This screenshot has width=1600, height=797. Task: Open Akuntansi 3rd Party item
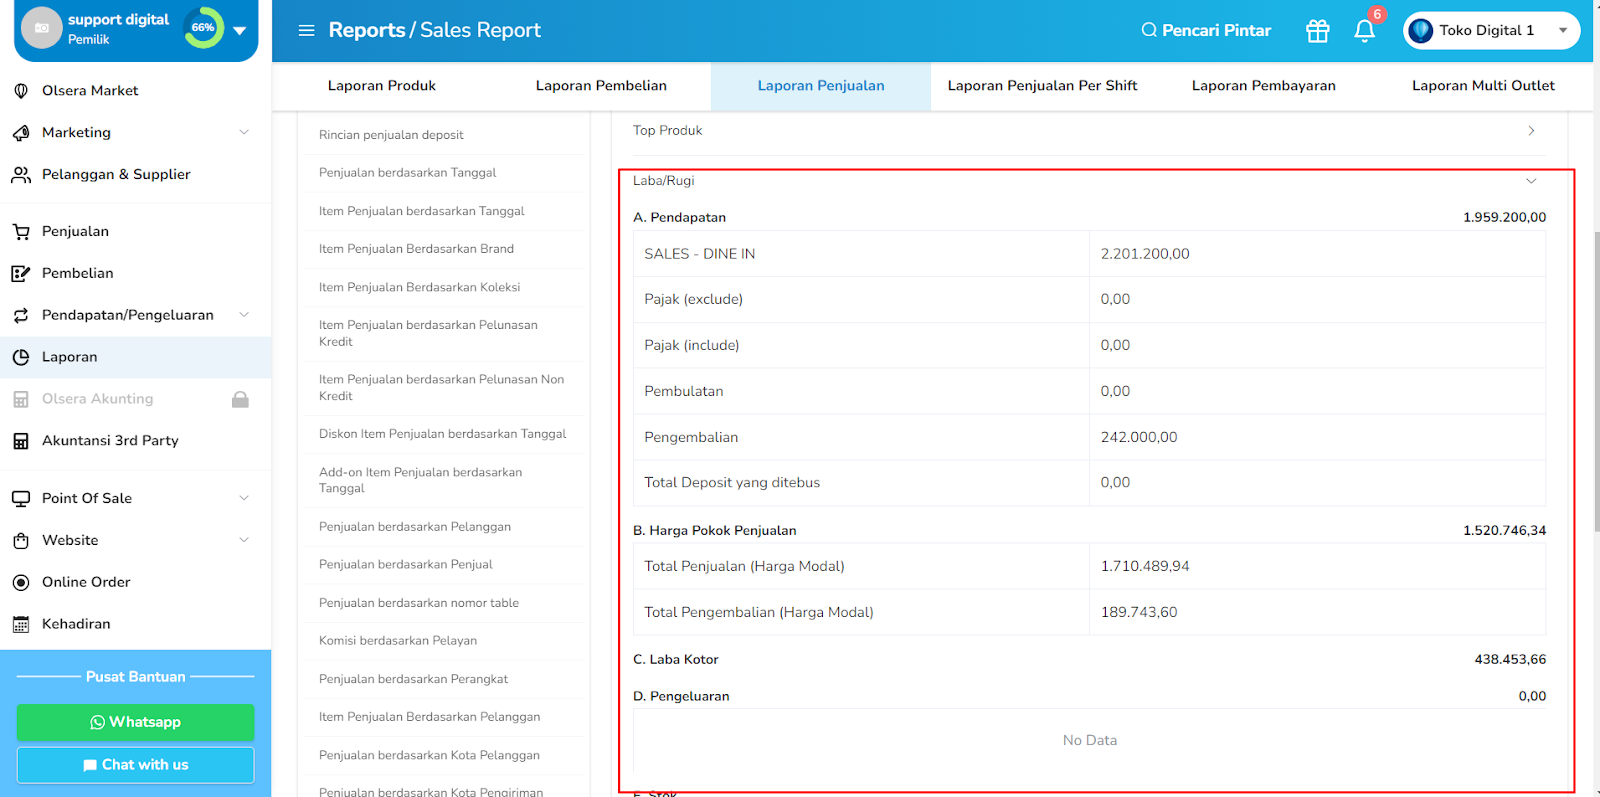point(110,440)
